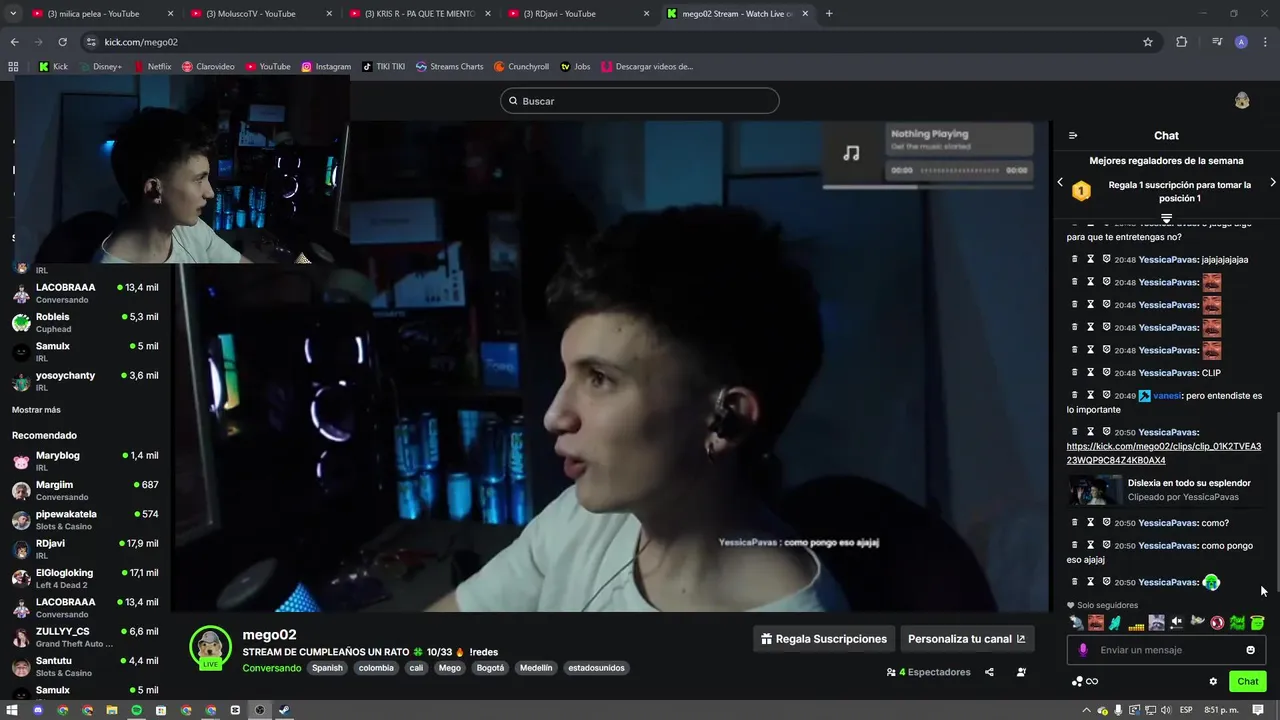
Task: Reload the kick.com page
Action: click(x=62, y=42)
